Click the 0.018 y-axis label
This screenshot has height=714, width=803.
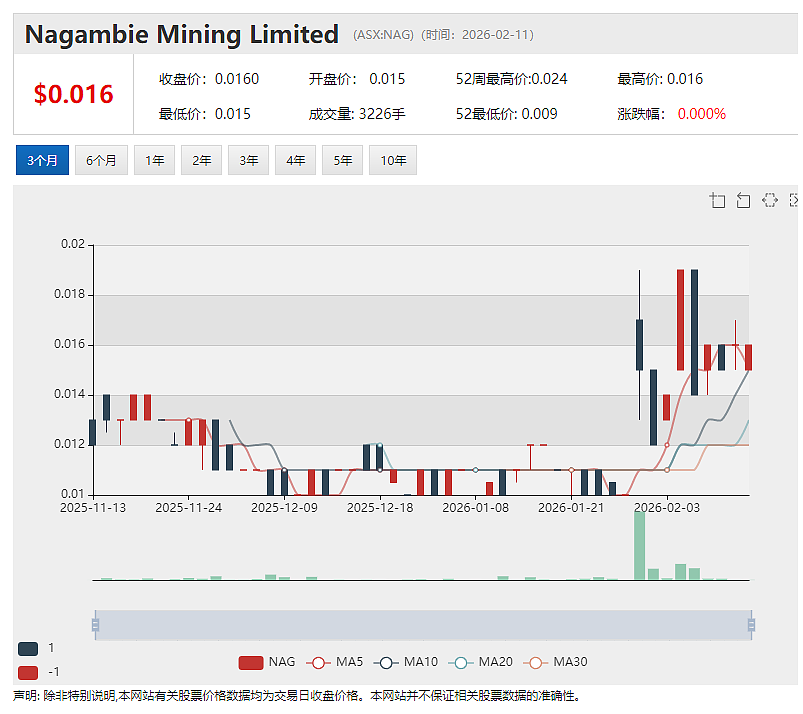tap(69, 294)
